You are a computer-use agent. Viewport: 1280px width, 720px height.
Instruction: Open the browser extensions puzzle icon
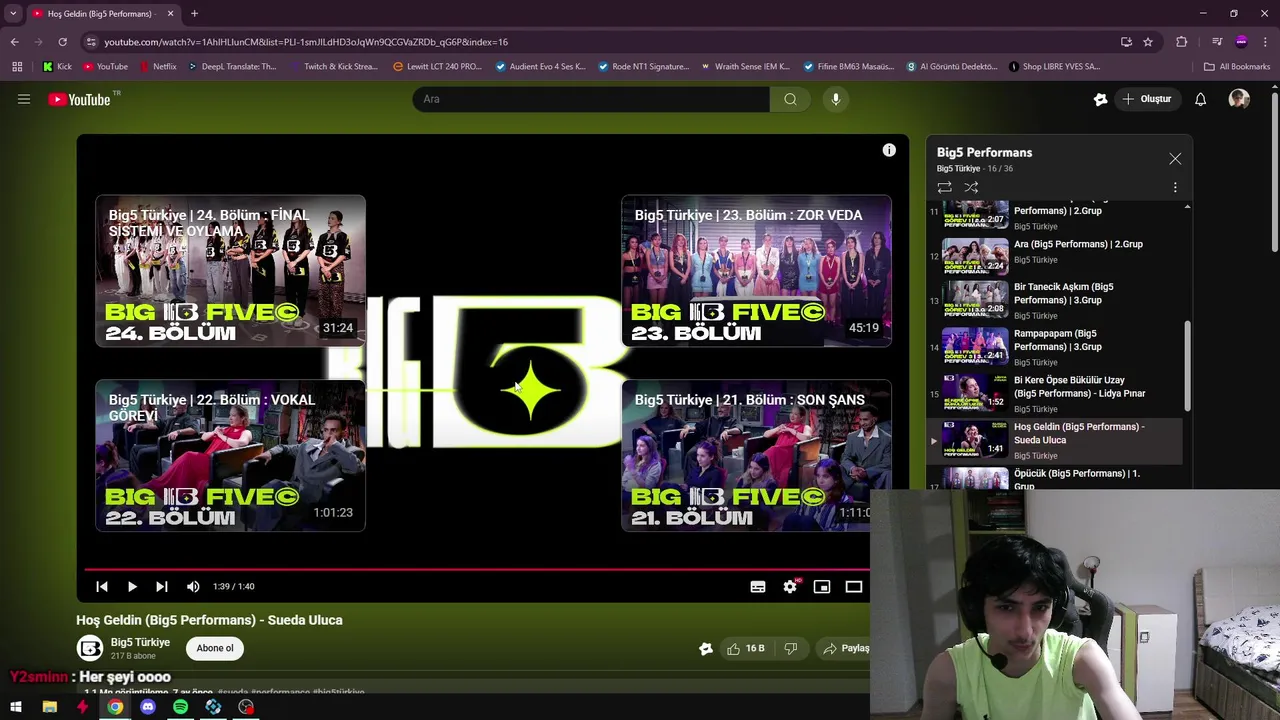click(1181, 42)
